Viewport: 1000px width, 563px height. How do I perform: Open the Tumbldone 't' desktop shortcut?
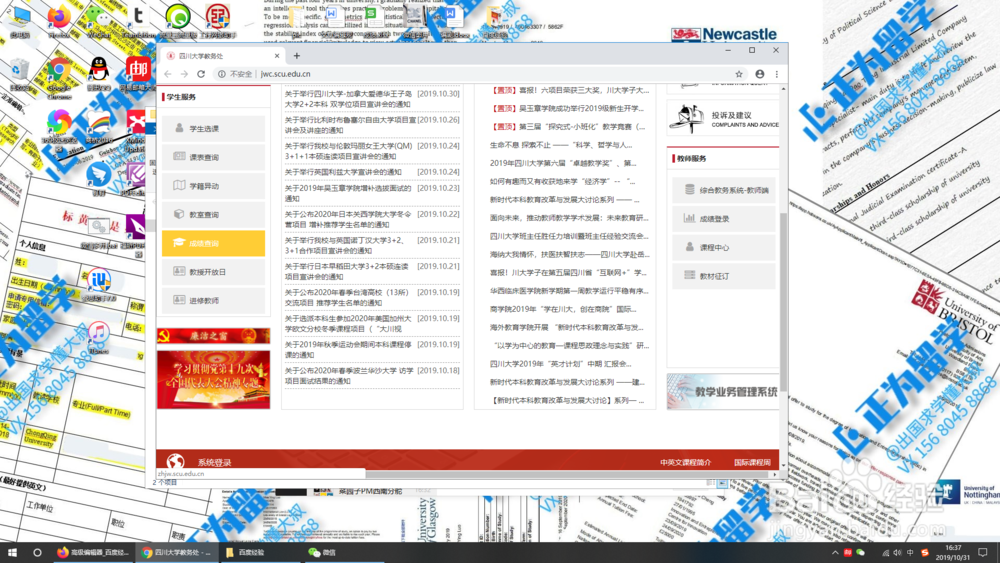pos(138,18)
